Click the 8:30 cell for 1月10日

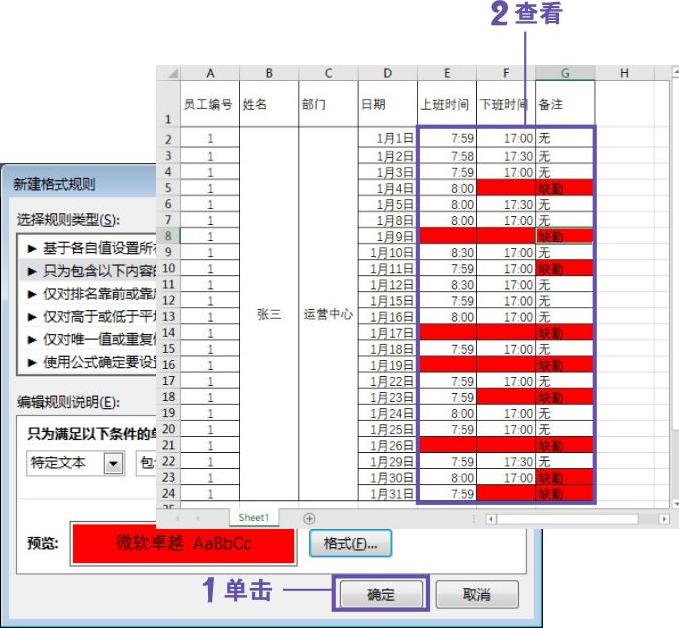447,252
